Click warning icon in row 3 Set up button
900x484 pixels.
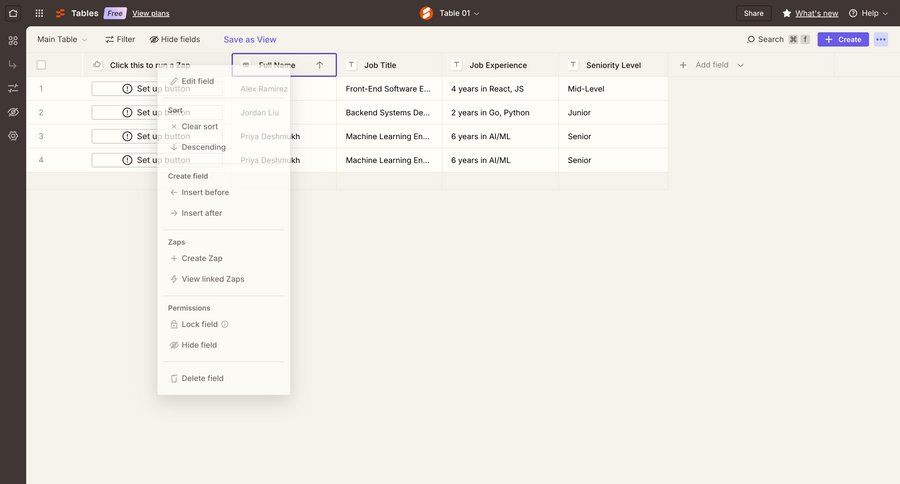(x=127, y=136)
